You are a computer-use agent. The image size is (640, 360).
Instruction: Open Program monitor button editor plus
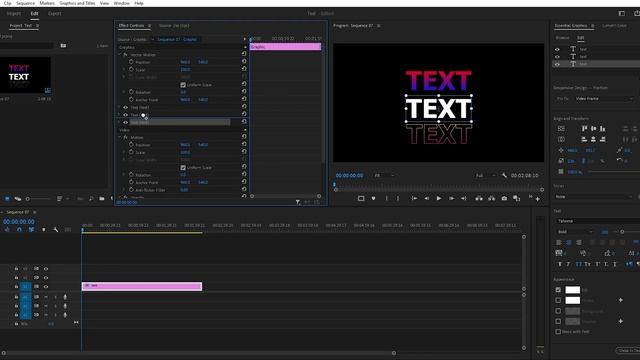tap(538, 199)
